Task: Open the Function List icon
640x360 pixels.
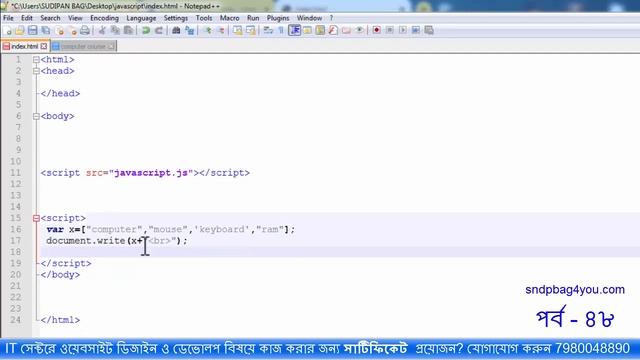Action: pyautogui.click(x=333, y=30)
